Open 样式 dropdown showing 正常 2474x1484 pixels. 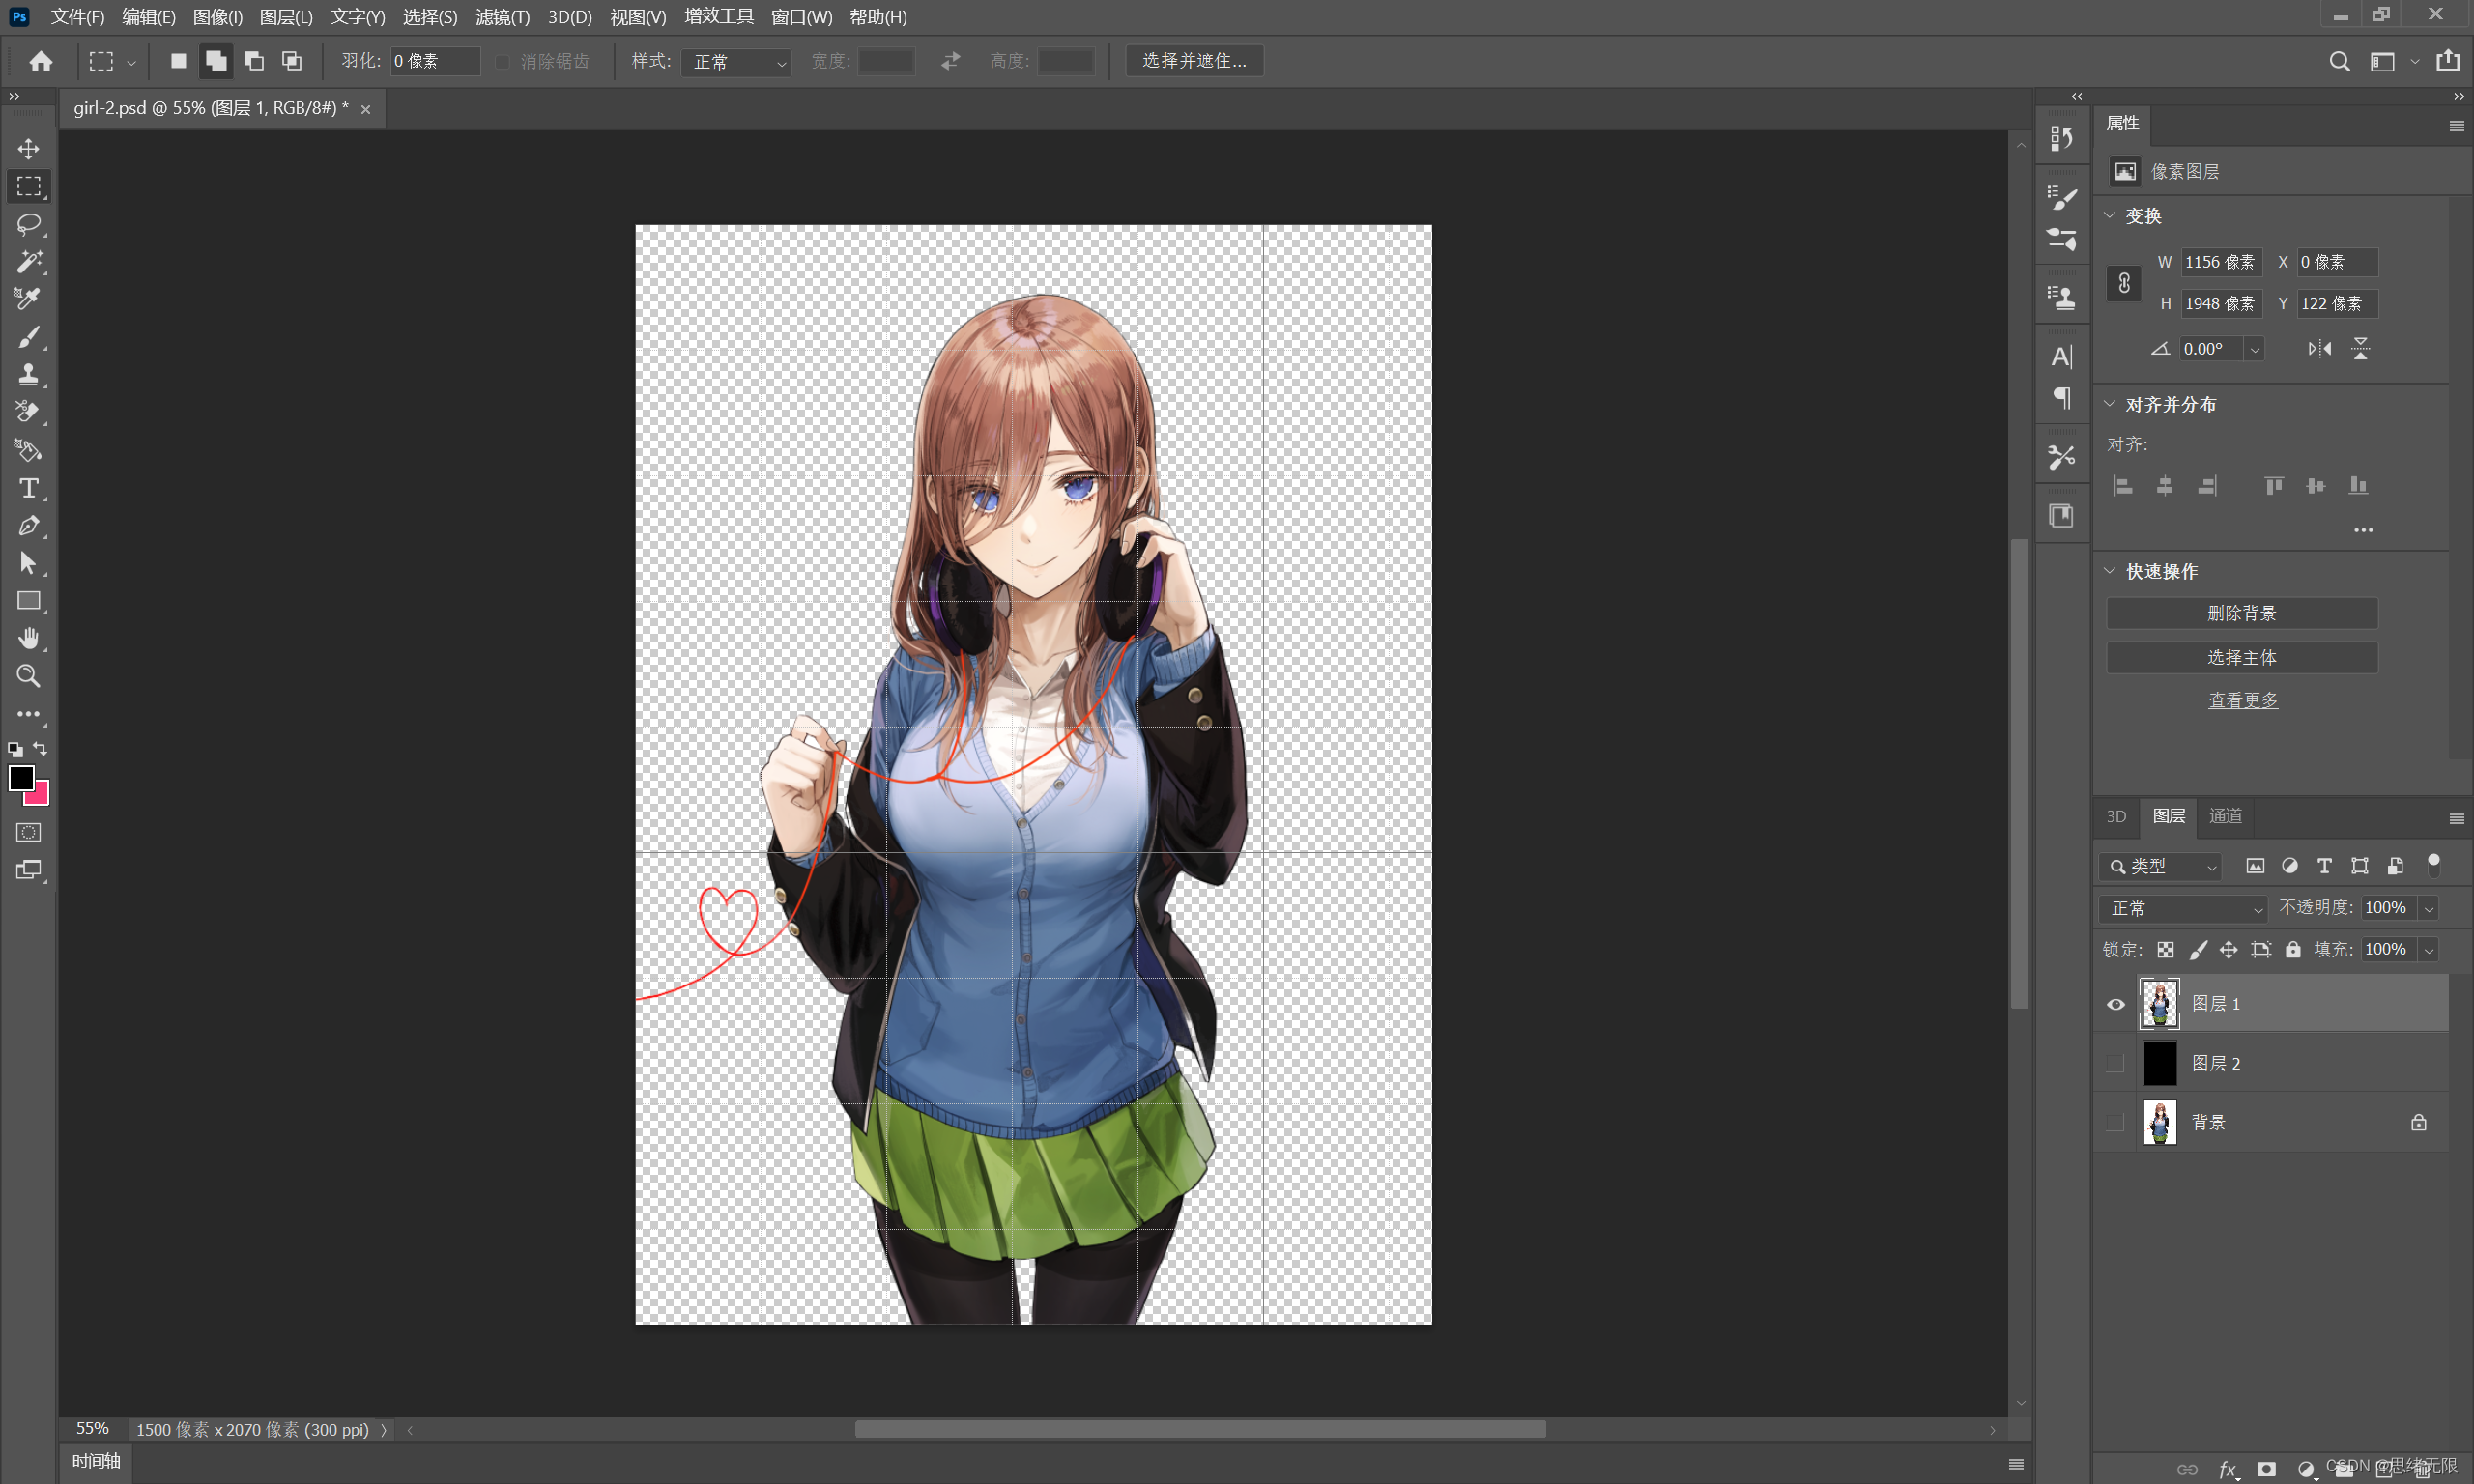point(736,62)
